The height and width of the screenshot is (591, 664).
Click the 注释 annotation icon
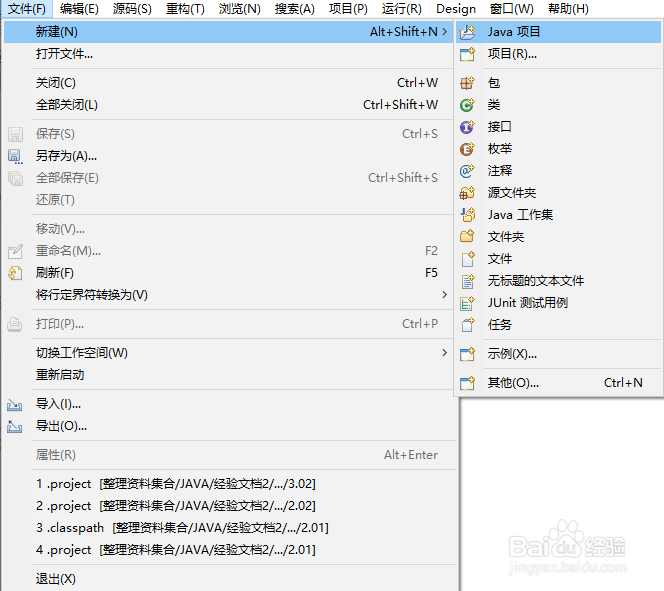point(468,171)
